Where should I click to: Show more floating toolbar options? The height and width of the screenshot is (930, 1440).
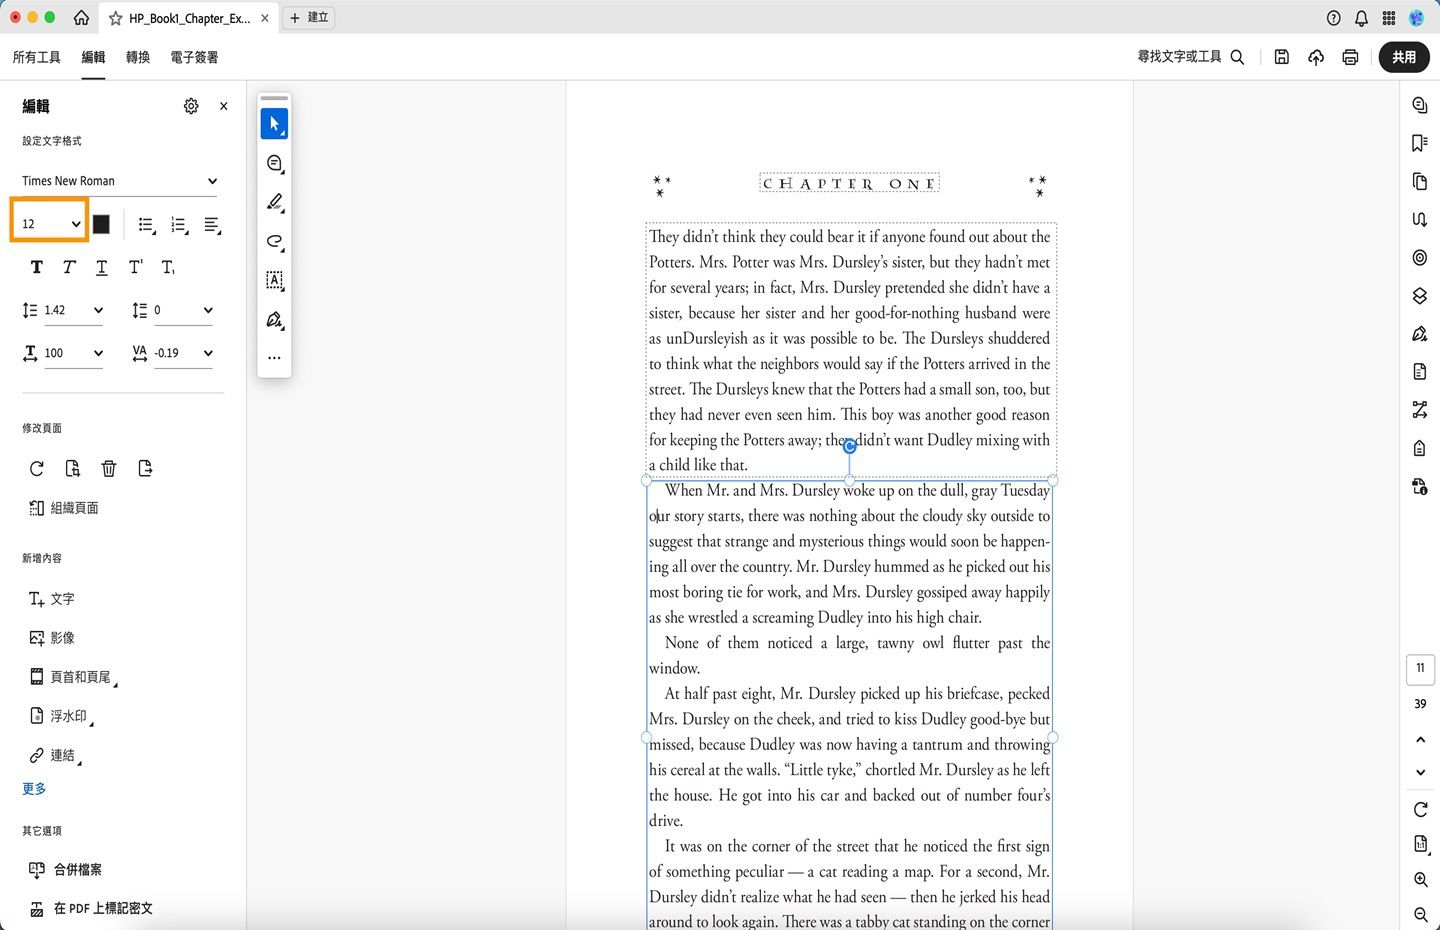[x=274, y=358]
